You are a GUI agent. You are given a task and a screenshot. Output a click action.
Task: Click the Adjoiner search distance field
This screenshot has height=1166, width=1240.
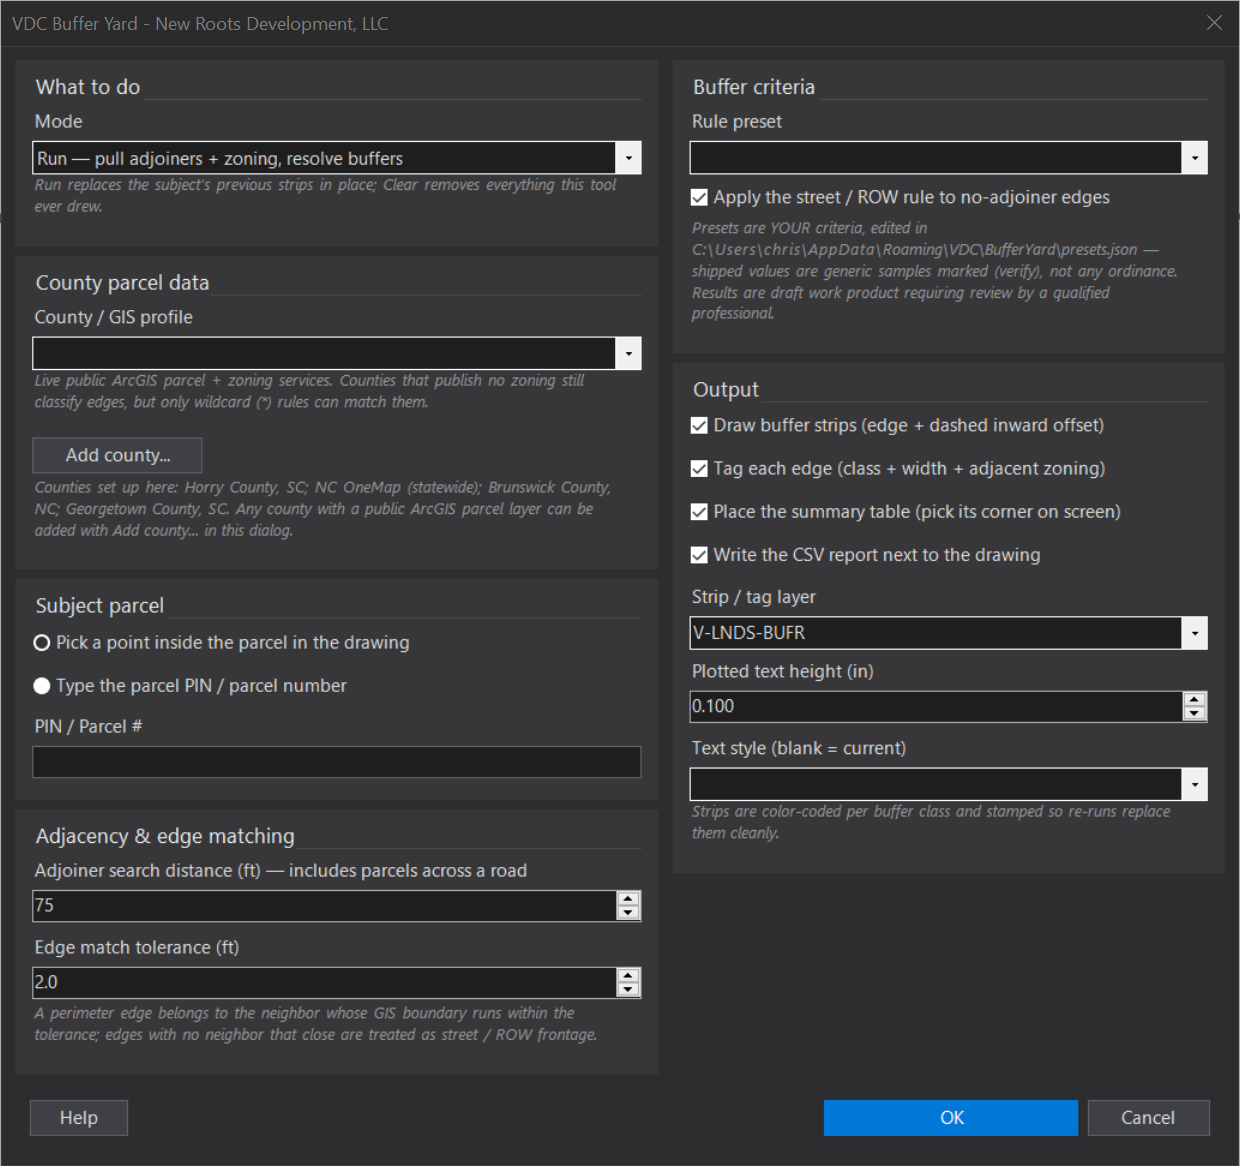[325, 906]
